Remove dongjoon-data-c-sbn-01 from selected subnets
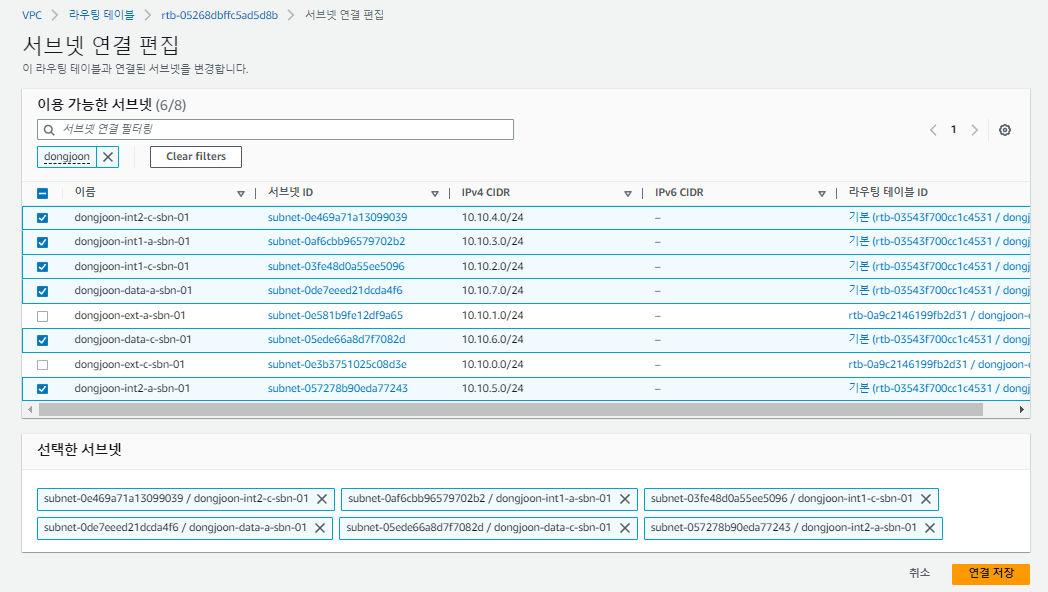1048x592 pixels. point(625,528)
